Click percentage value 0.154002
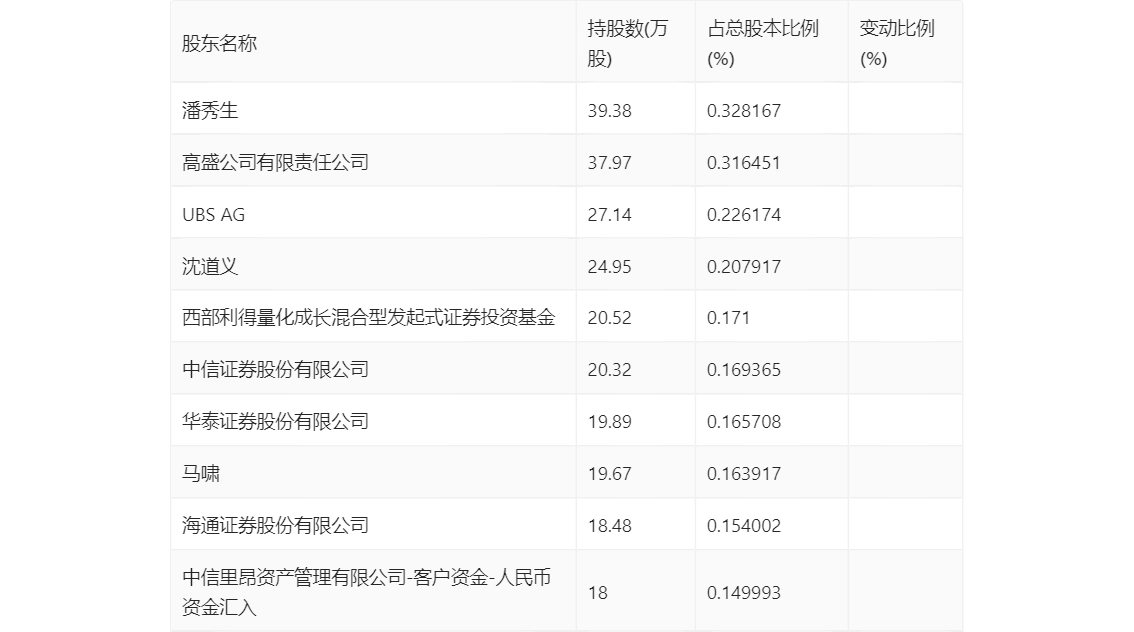 [x=744, y=526]
